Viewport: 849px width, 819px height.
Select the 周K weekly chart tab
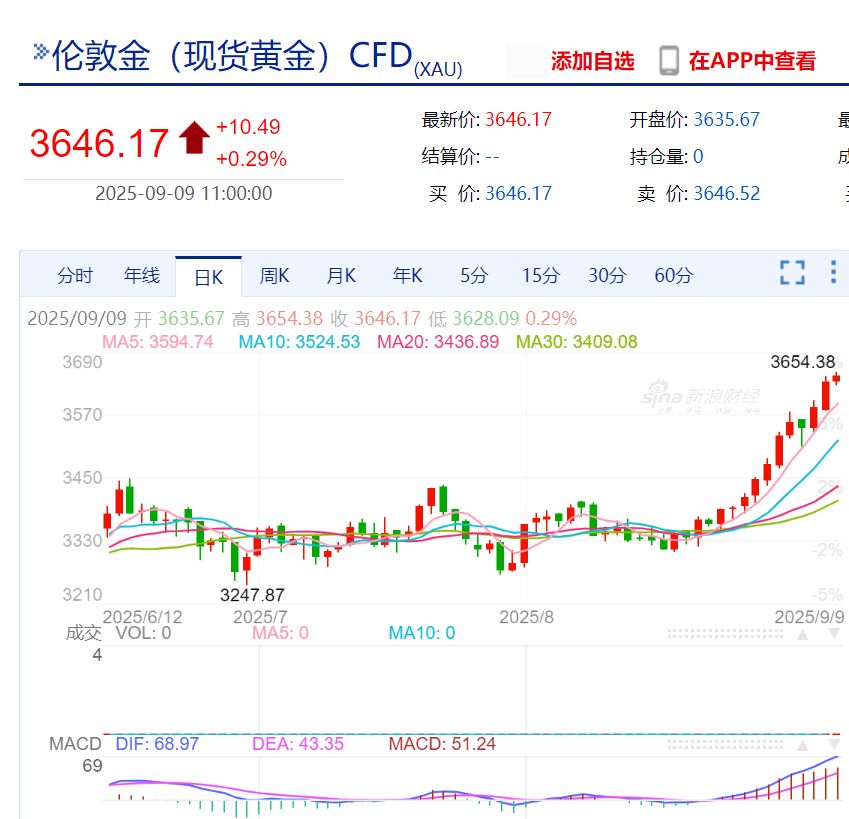[x=274, y=276]
